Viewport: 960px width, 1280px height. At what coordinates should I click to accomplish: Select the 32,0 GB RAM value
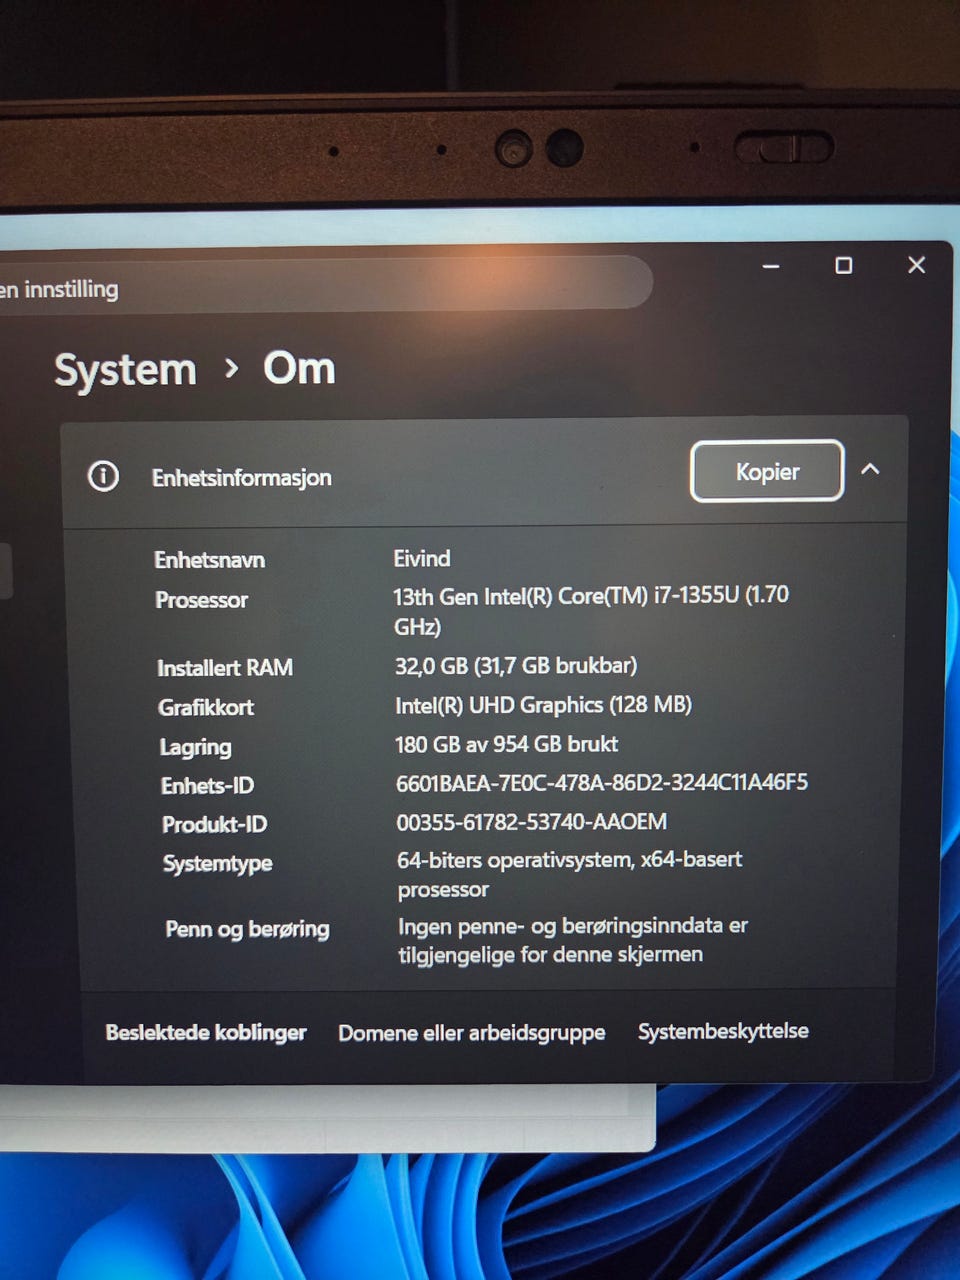[516, 665]
